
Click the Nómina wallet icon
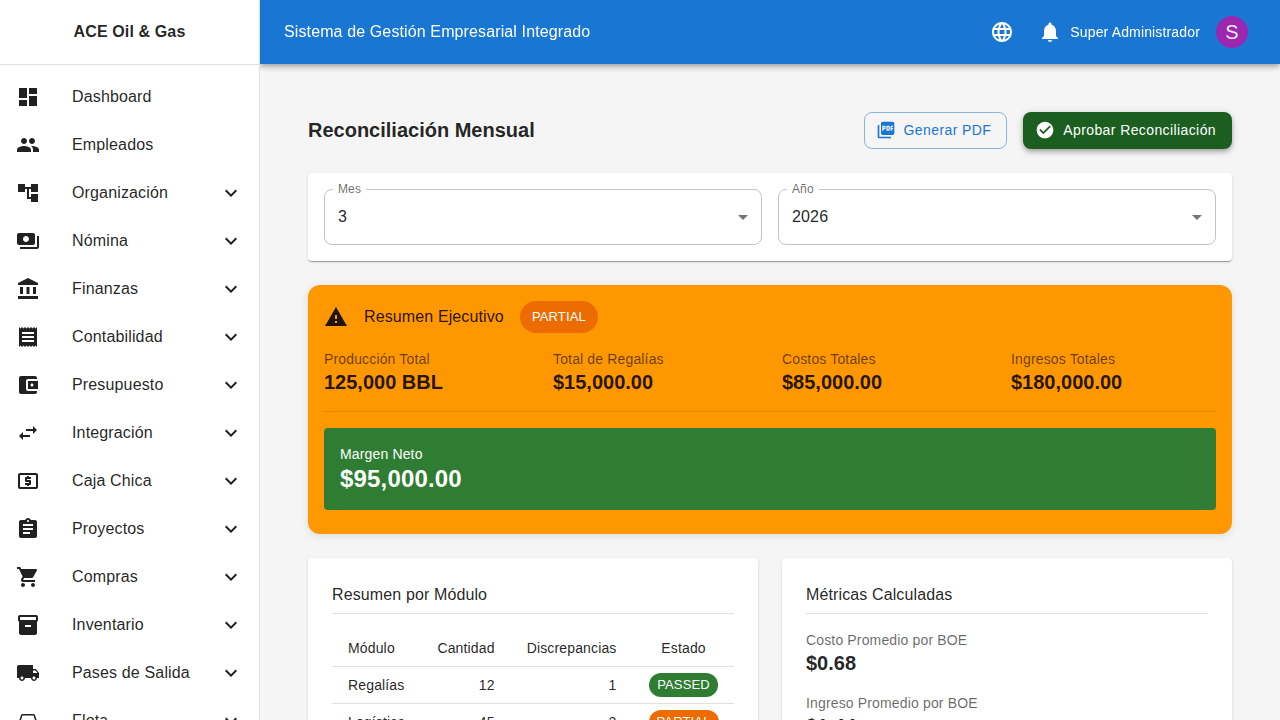pos(28,240)
